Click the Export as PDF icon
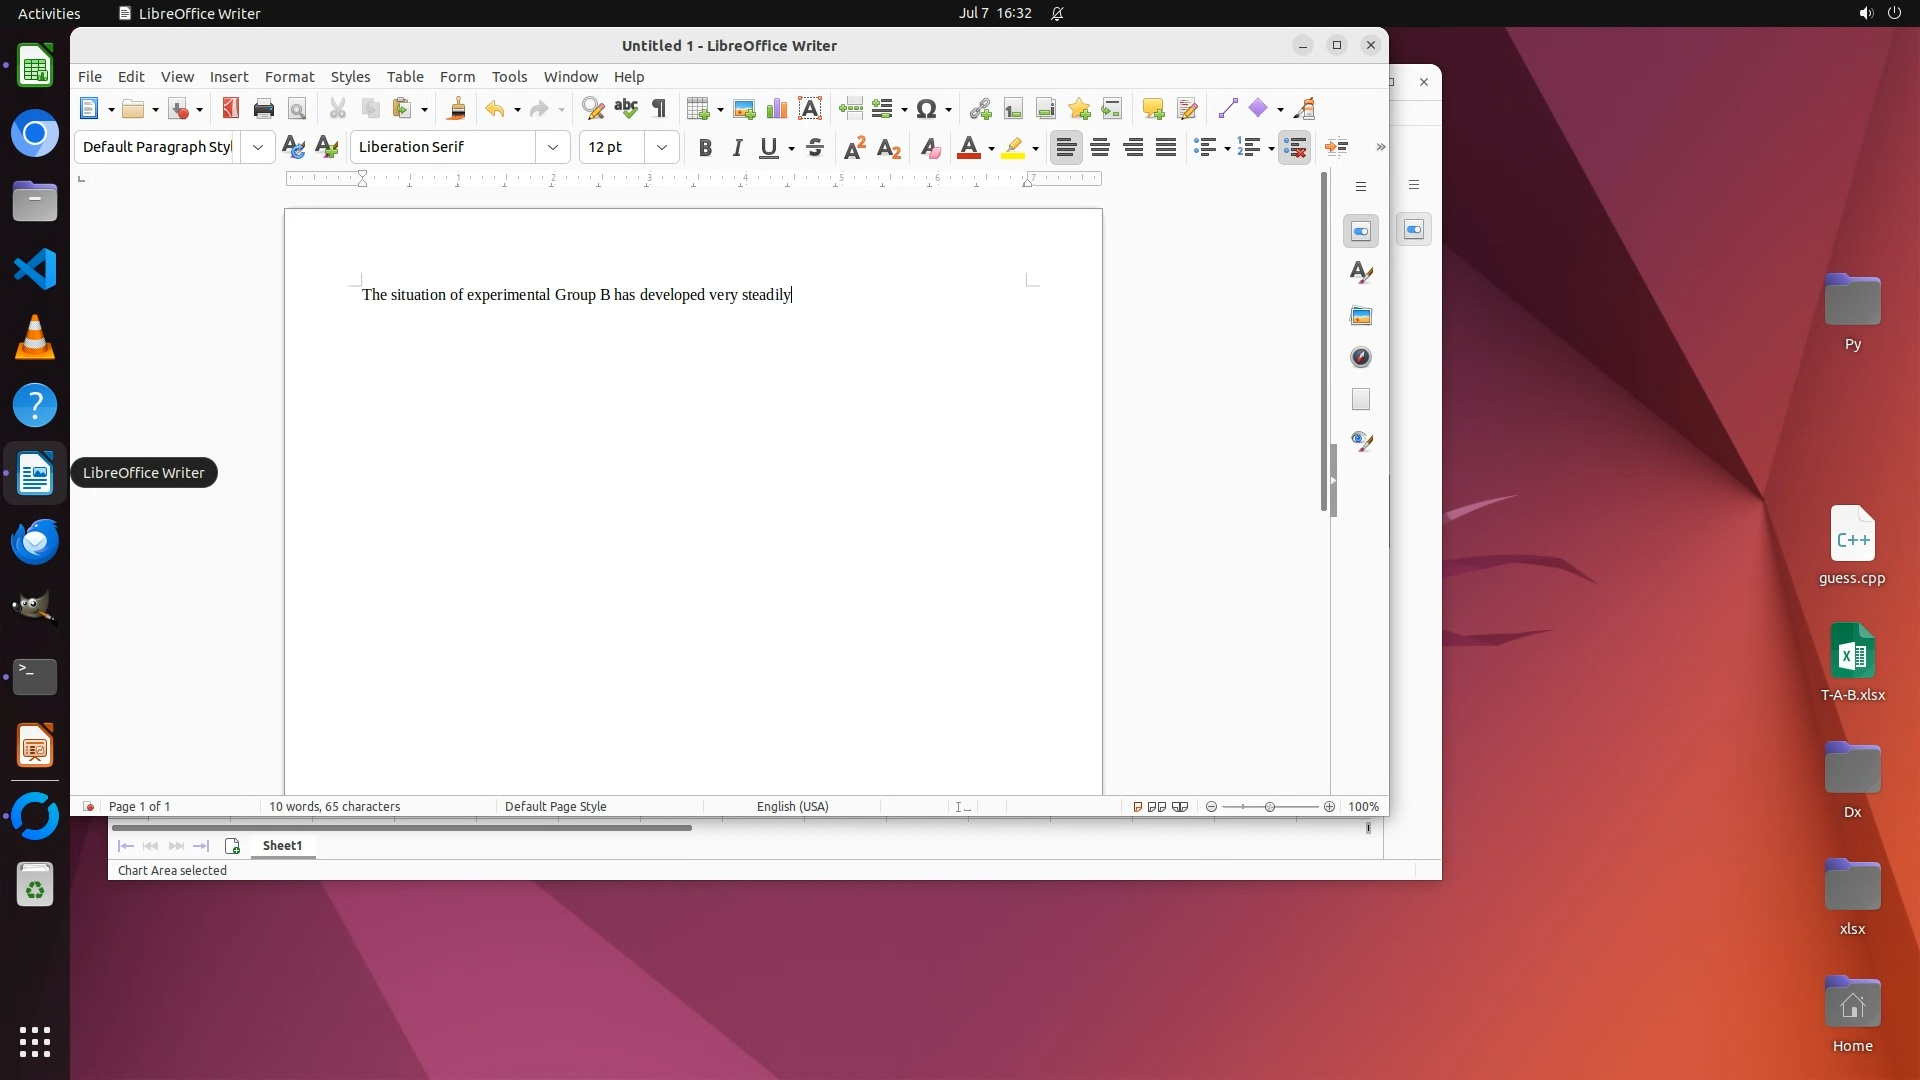1920x1080 pixels. pos(231,109)
